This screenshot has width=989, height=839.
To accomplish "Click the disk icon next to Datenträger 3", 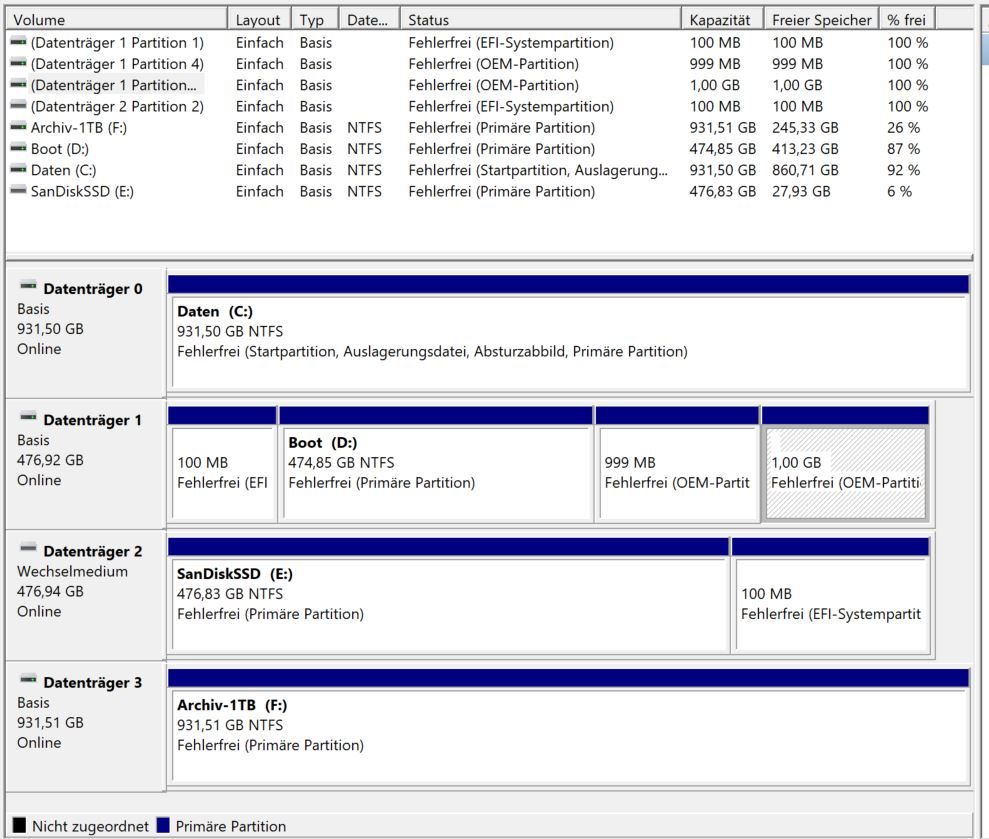I will coord(28,683).
